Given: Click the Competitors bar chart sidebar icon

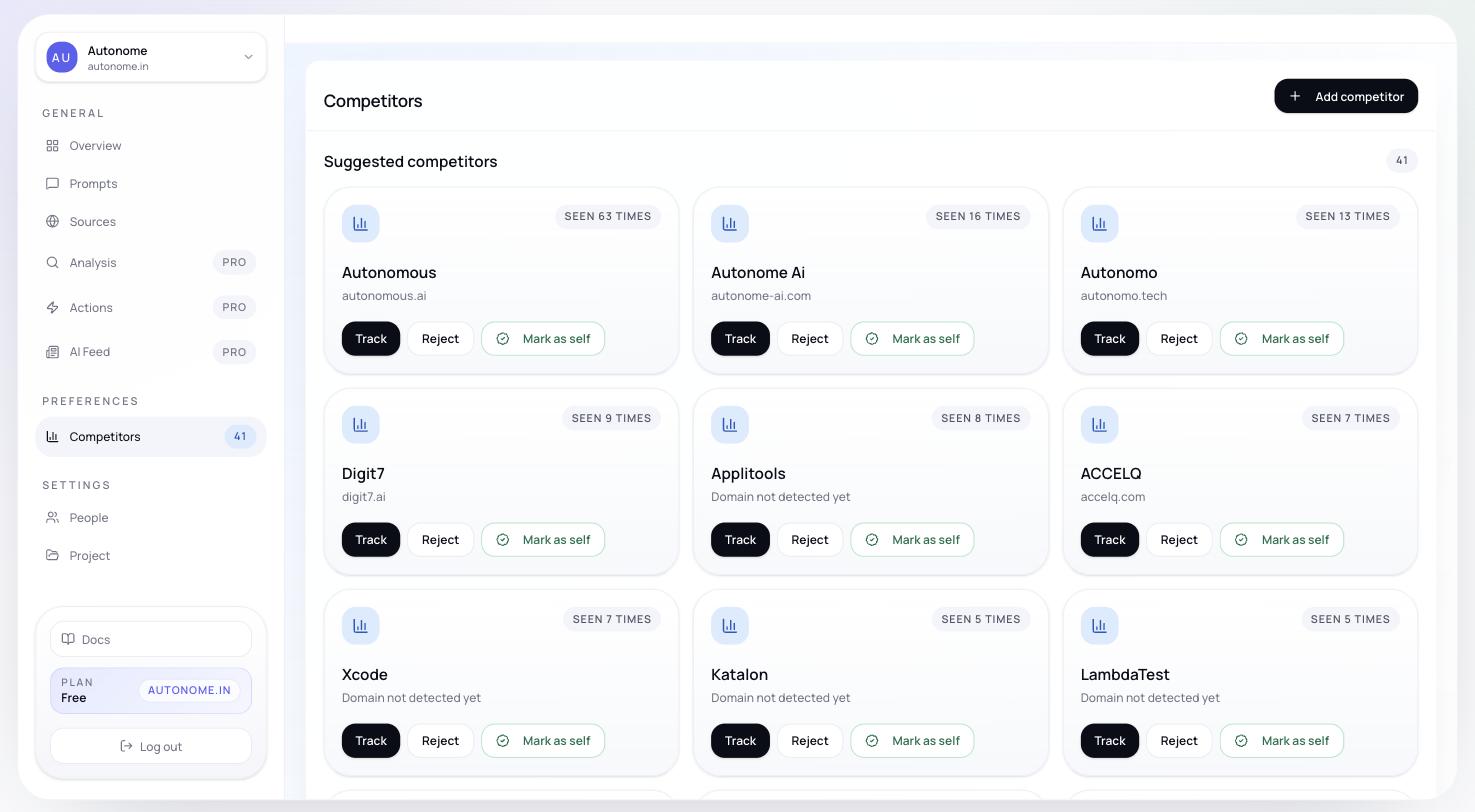Looking at the screenshot, I should tap(52, 437).
